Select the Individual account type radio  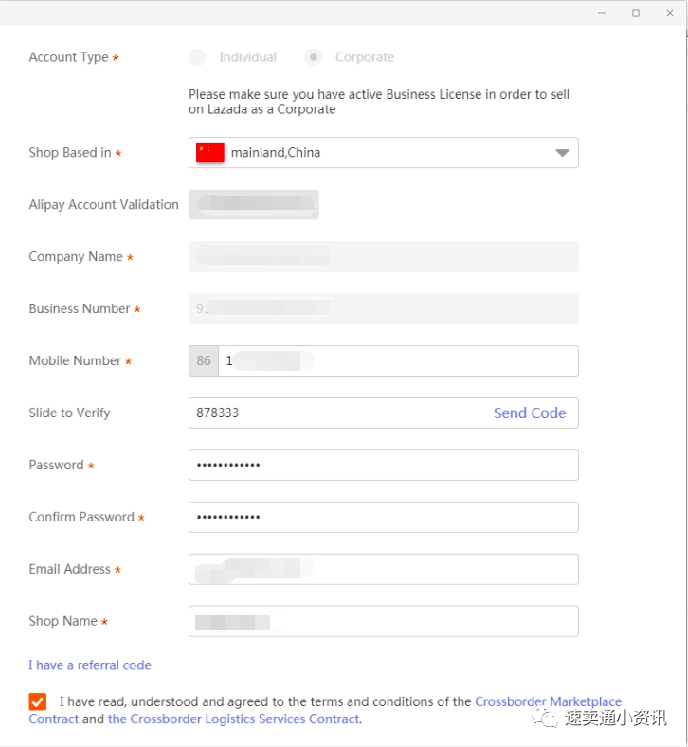point(197,57)
